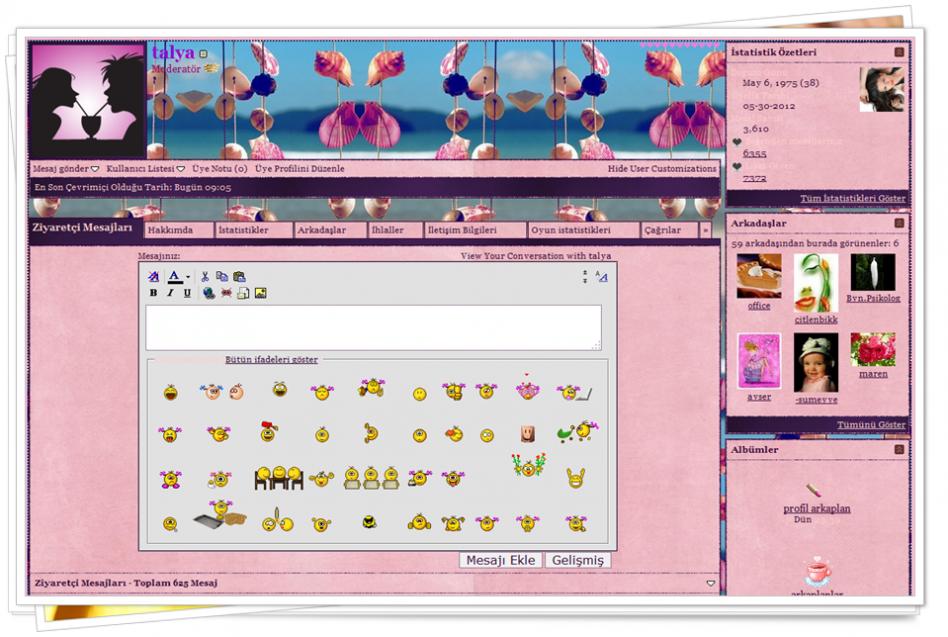The height and width of the screenshot is (637, 948).
Task: Switch editor mode with the A/A icon
Action: point(601,277)
